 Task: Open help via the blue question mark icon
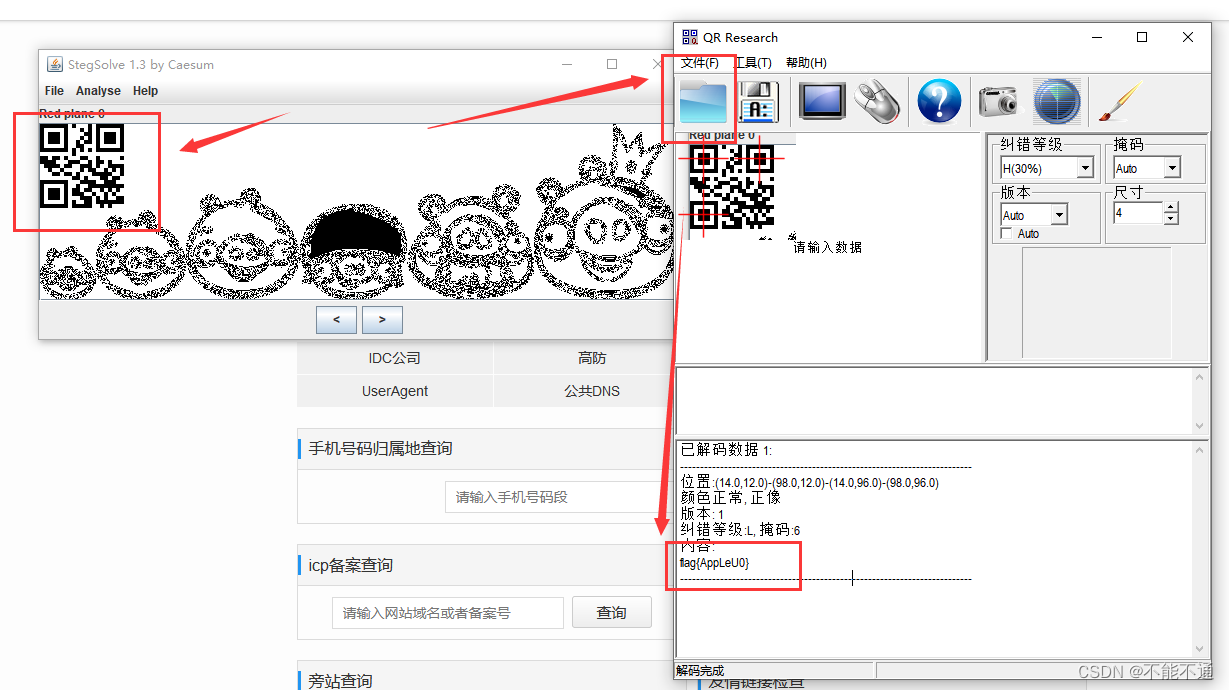[939, 102]
